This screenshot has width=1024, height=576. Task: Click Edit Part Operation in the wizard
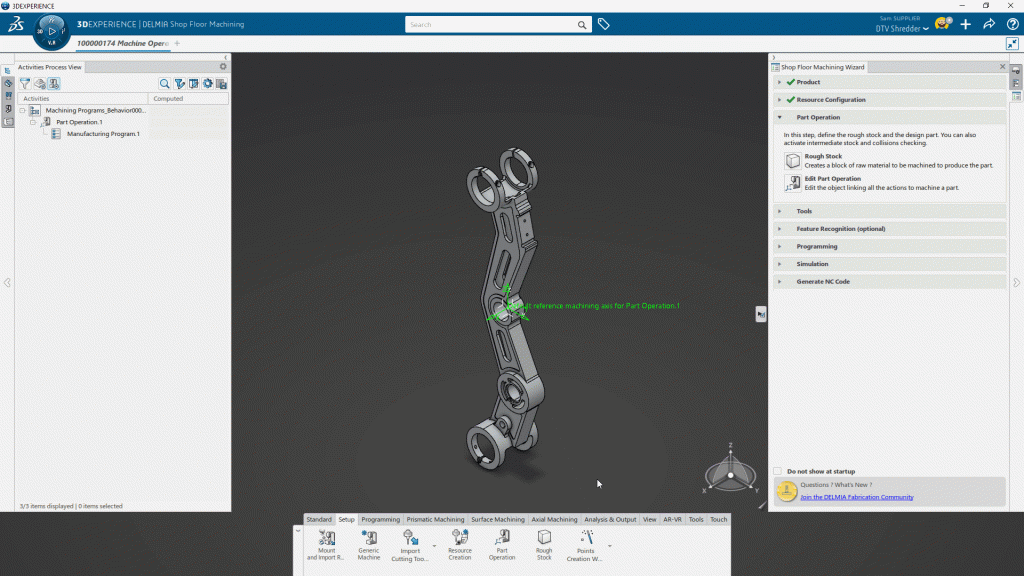832,179
